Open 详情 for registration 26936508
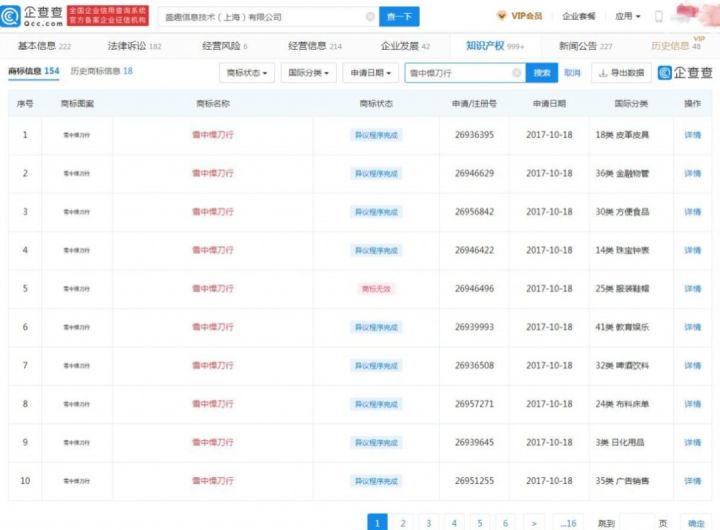The height and width of the screenshot is (530, 720). [x=692, y=366]
